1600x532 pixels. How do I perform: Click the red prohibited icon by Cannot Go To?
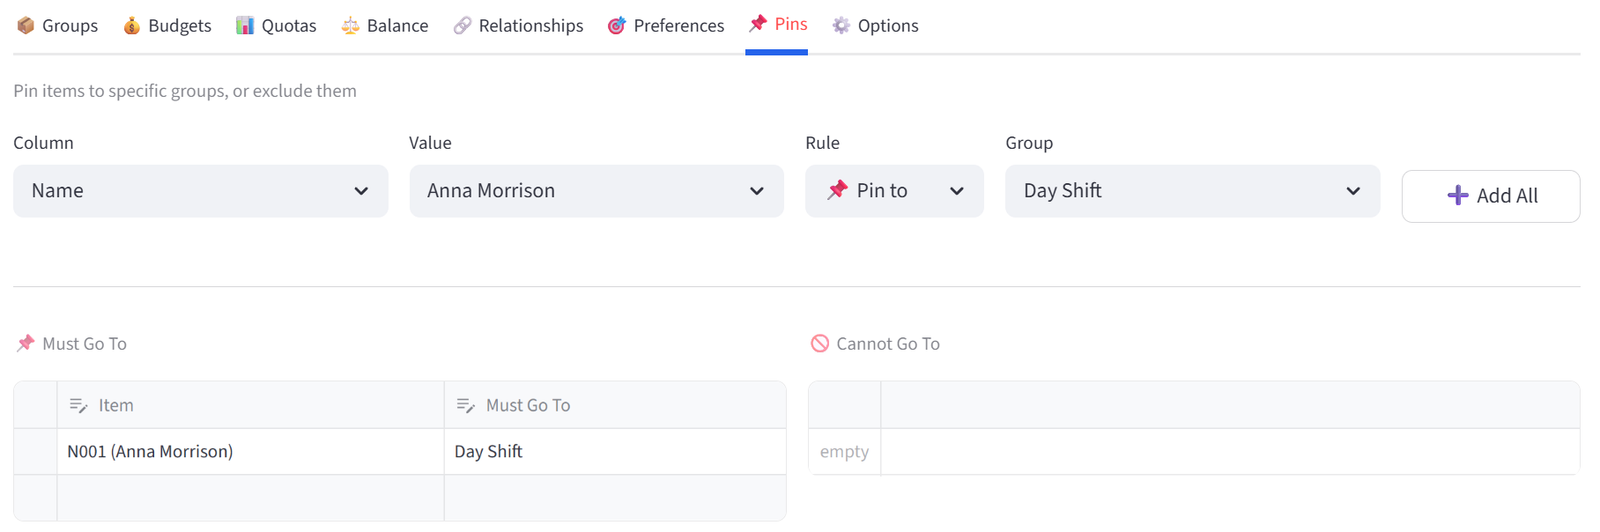[820, 343]
